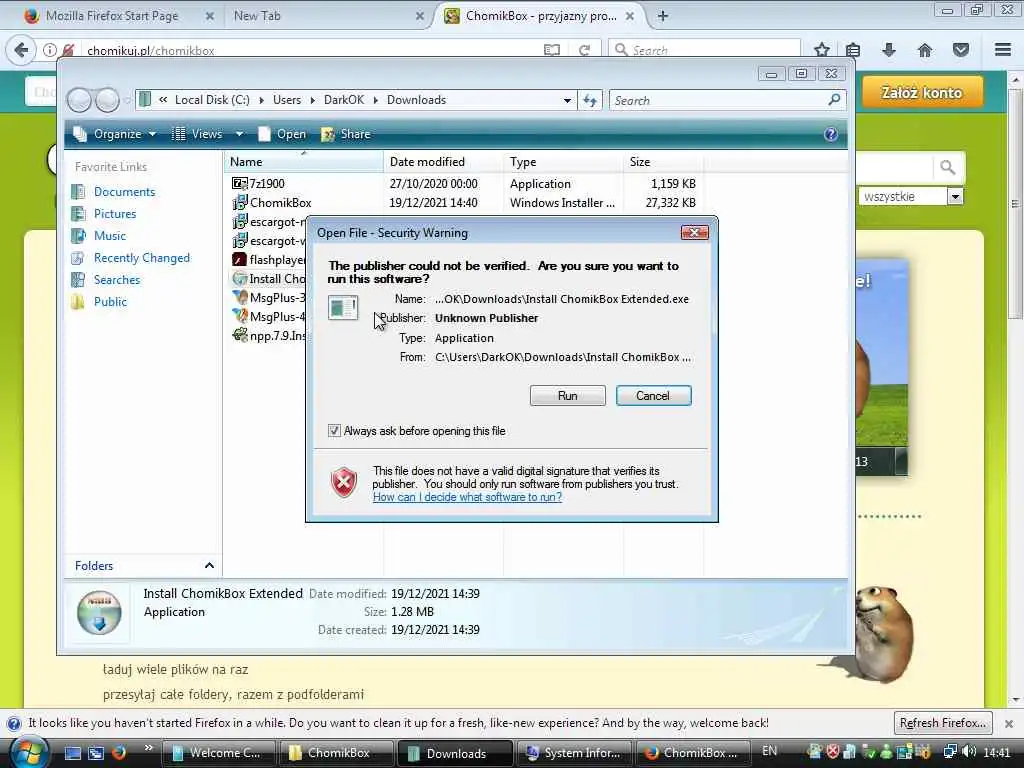Viewport: 1024px width, 768px height.
Task: Click Views button in Explorer toolbar
Action: click(198, 134)
